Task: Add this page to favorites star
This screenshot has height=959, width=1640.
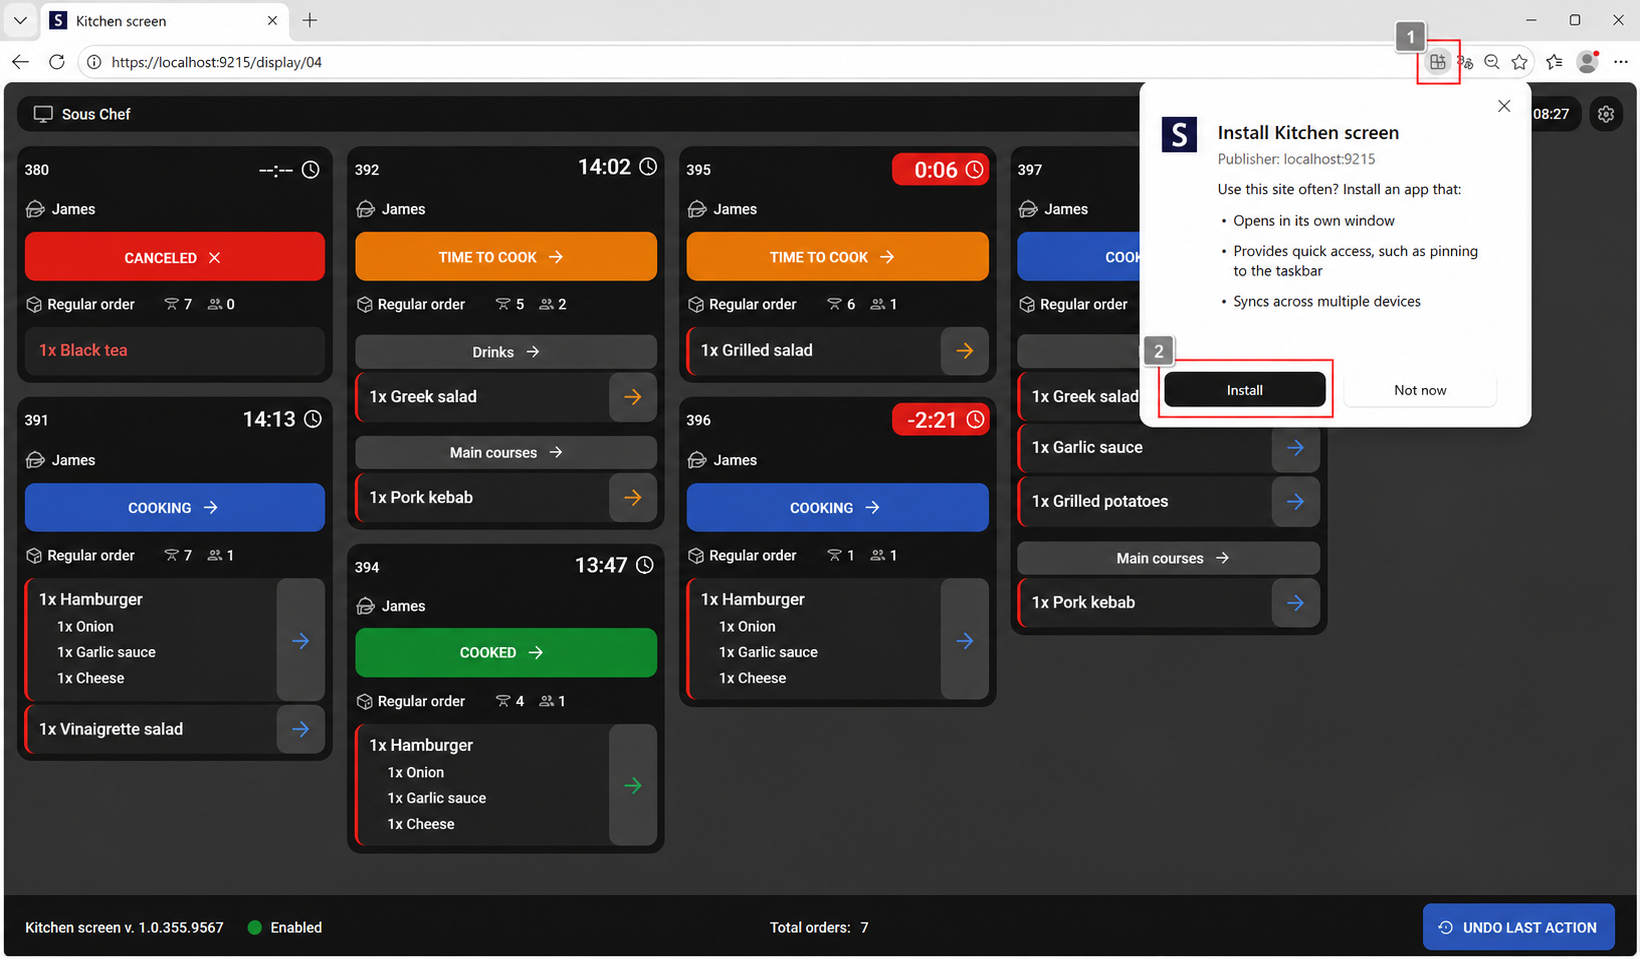Action: coord(1520,62)
